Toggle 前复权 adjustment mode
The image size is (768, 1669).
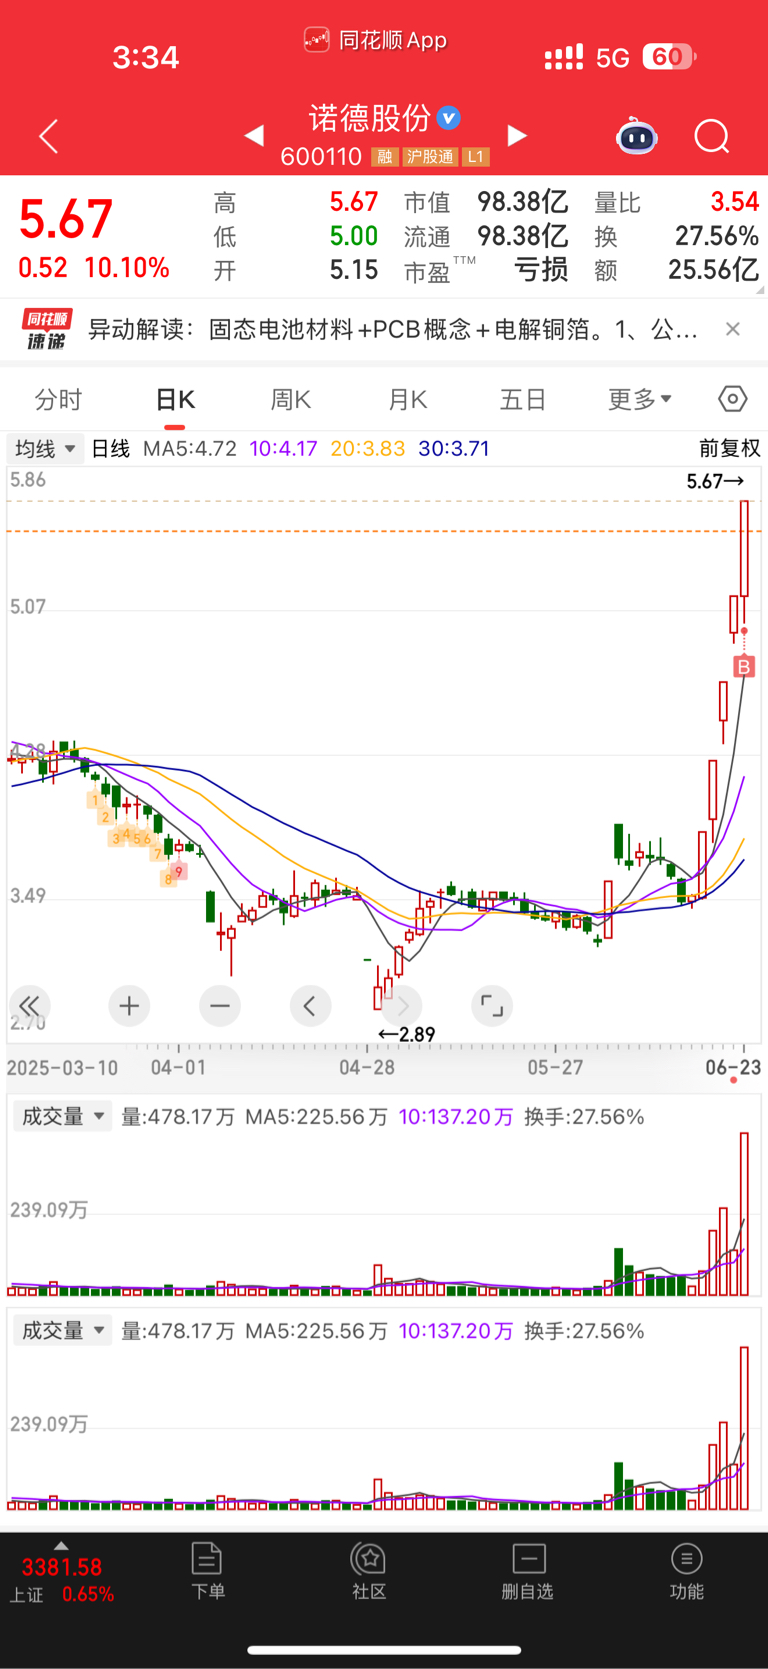click(x=730, y=449)
